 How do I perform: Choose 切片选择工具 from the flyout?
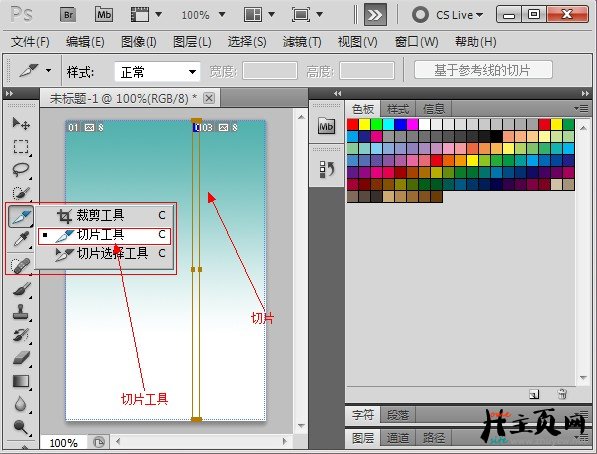click(104, 254)
